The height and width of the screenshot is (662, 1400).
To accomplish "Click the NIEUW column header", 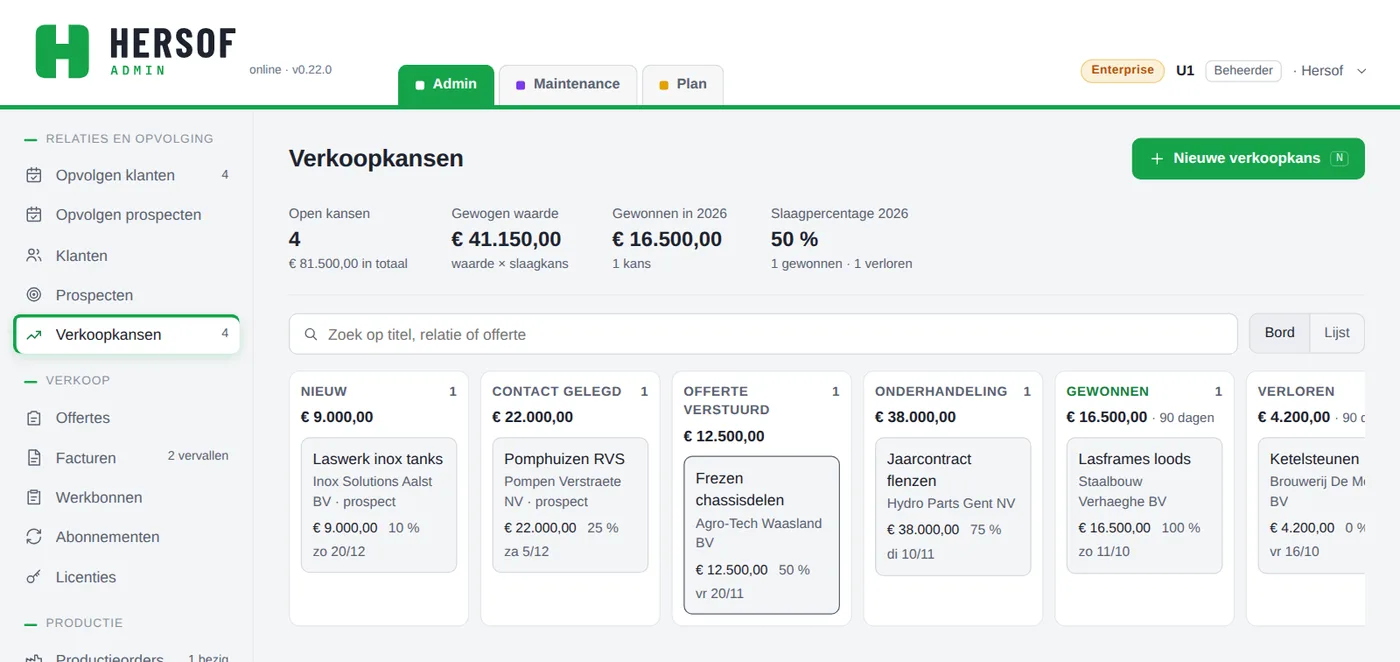I will [324, 392].
